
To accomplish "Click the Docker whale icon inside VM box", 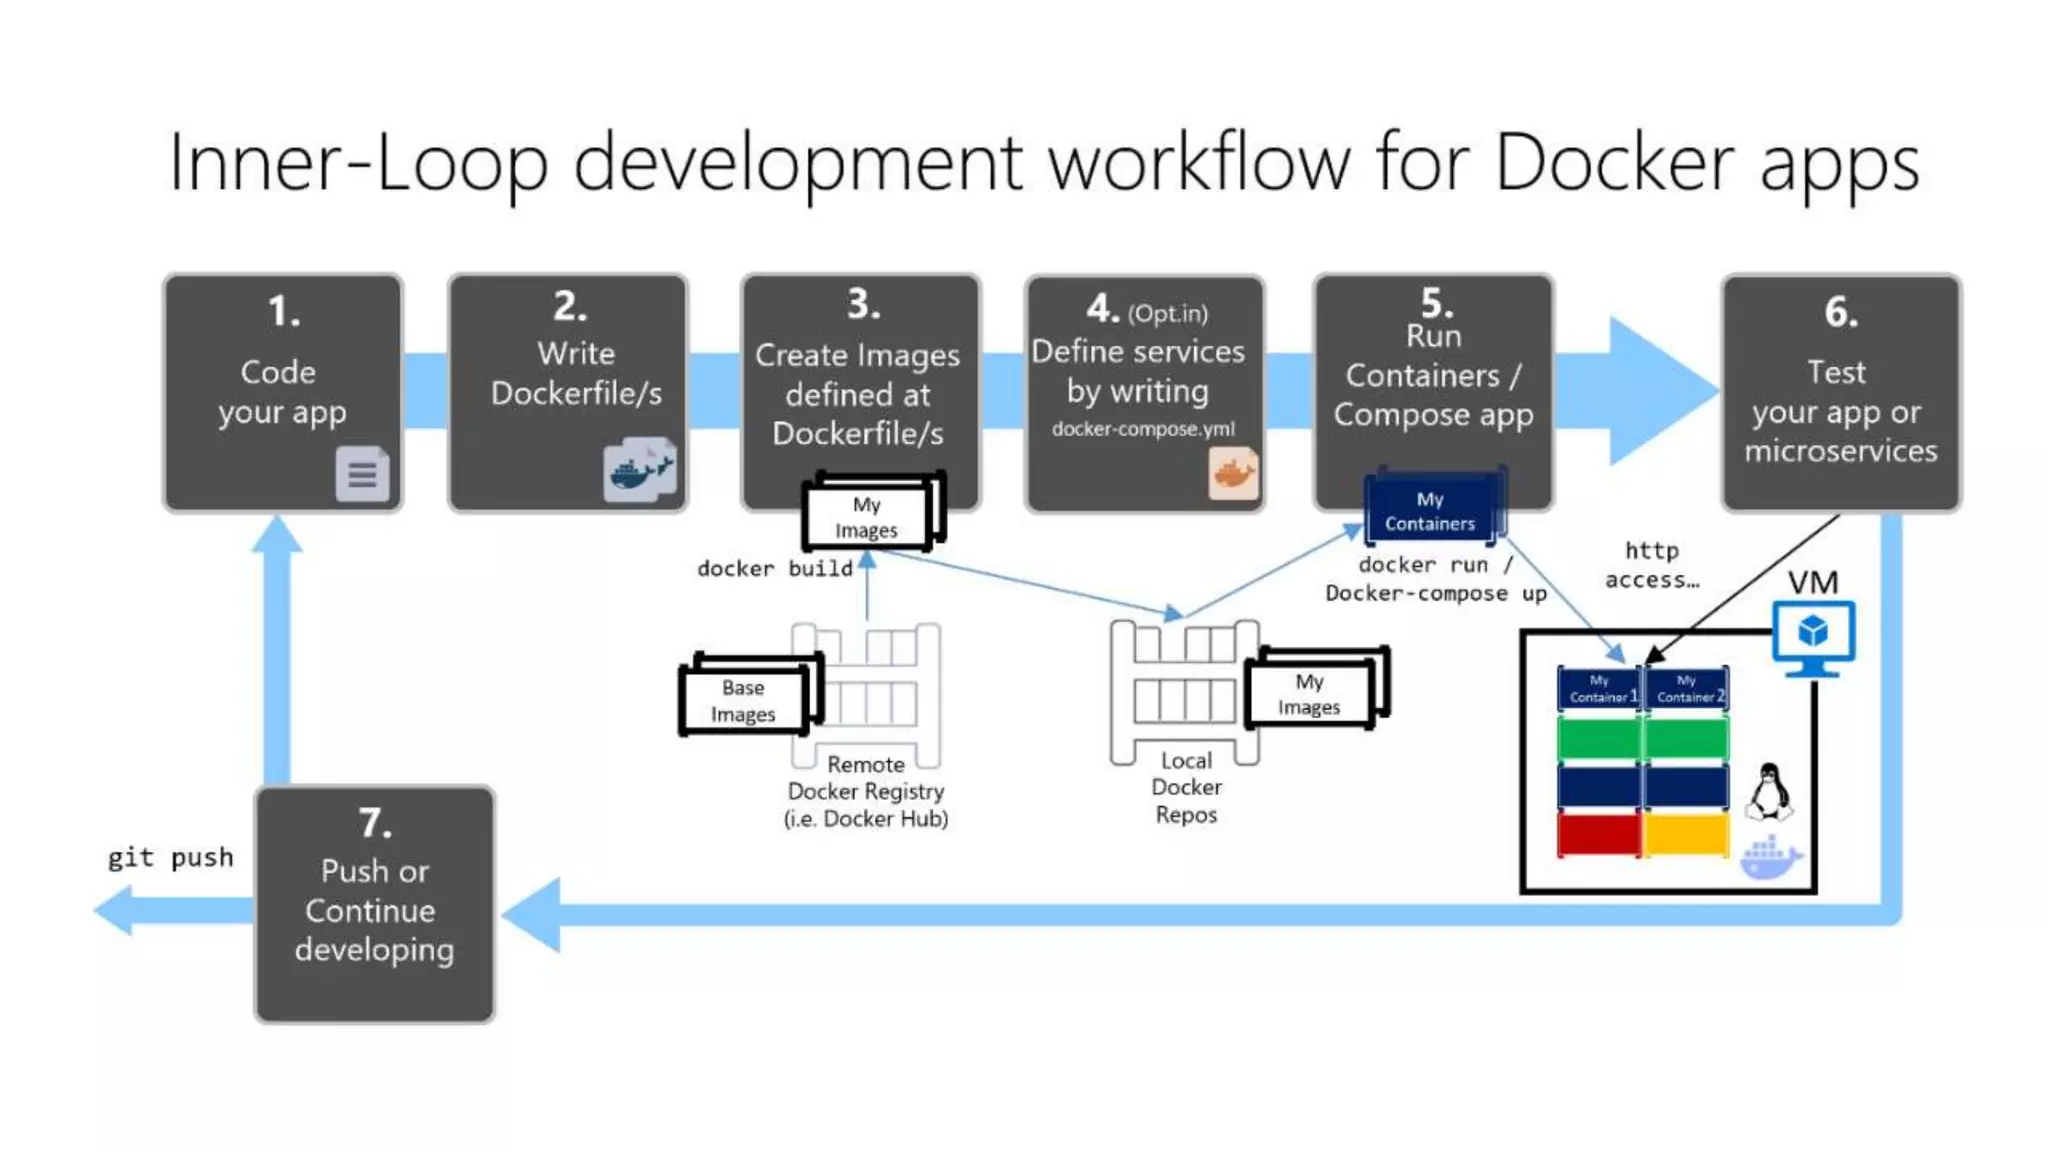I will click(x=1770, y=858).
